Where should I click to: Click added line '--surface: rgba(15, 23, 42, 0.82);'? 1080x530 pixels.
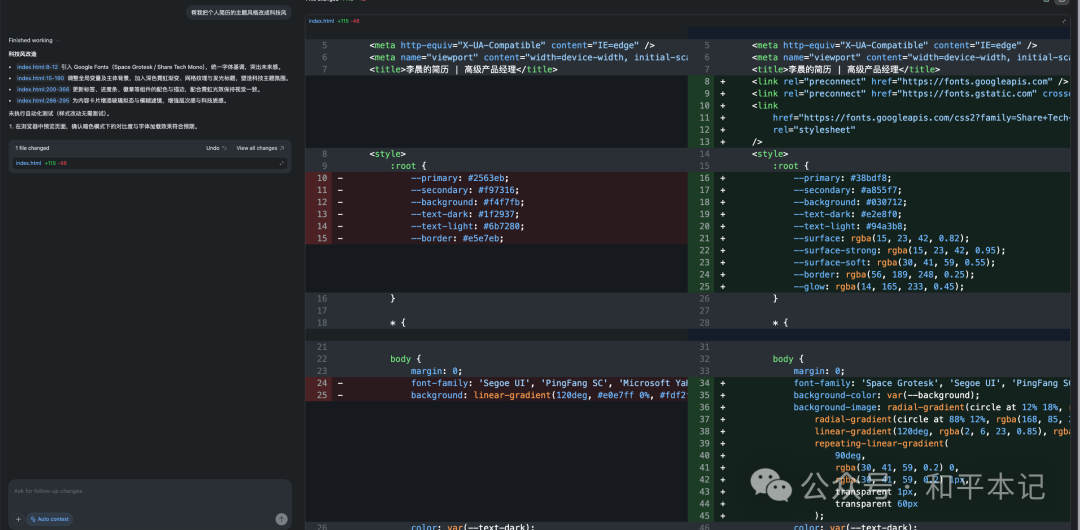[880, 238]
